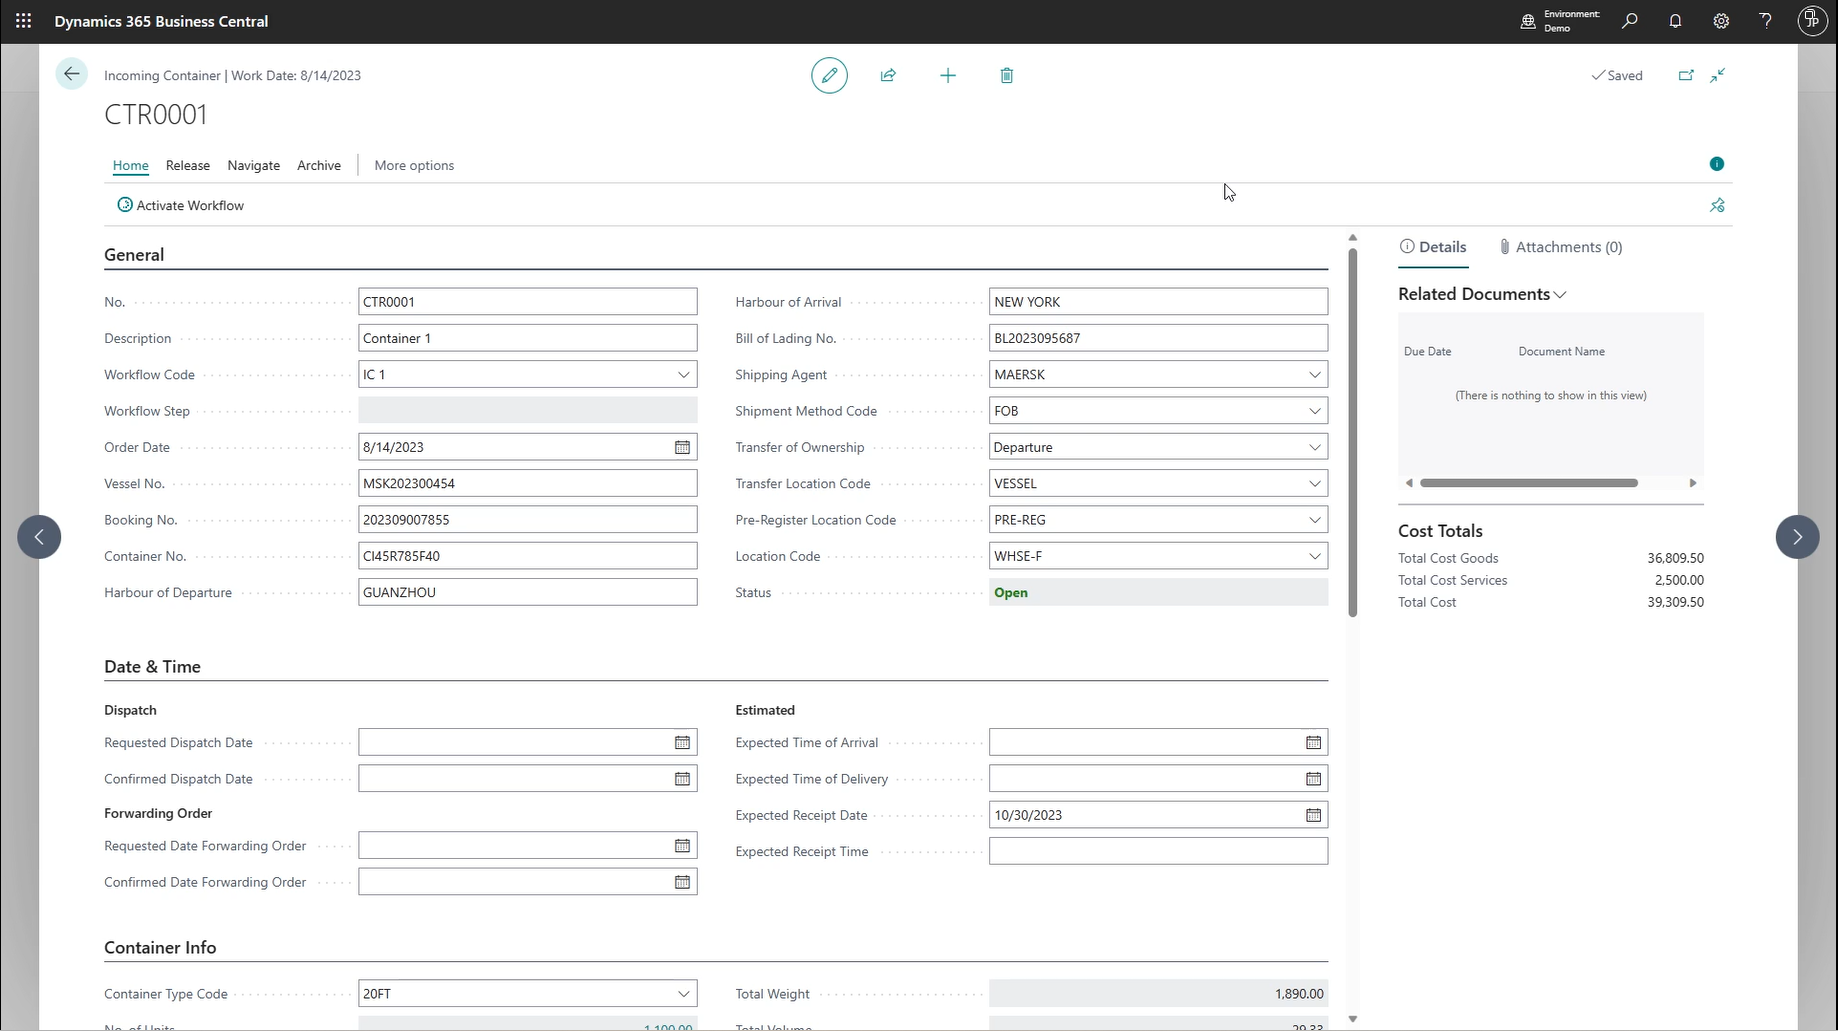
Task: Expand Related Documents chevron
Action: coord(1560,295)
